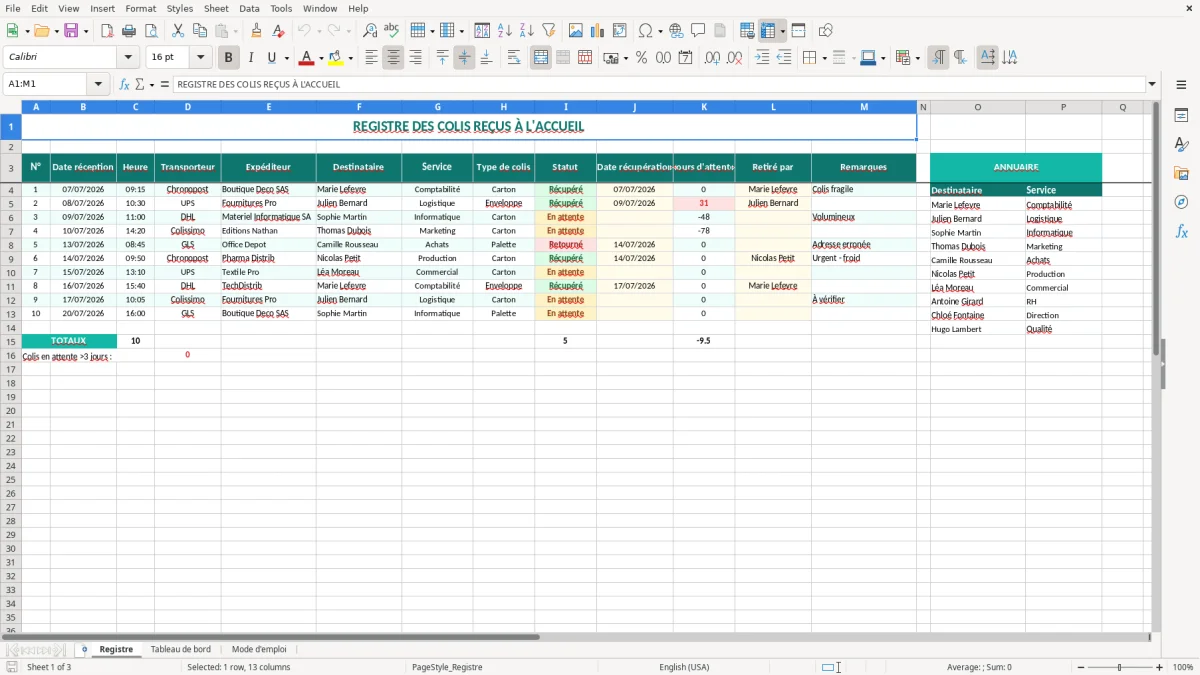Click zoom in plus button
Viewport: 1200px width, 675px height.
pos(1159,667)
